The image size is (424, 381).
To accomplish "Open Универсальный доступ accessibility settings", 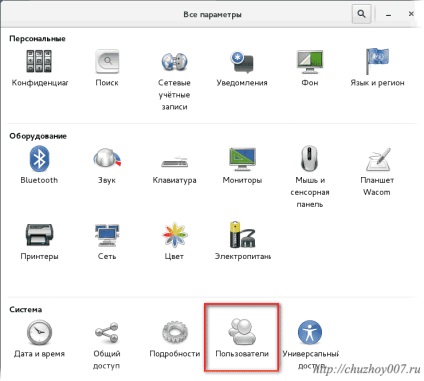I will [x=310, y=345].
